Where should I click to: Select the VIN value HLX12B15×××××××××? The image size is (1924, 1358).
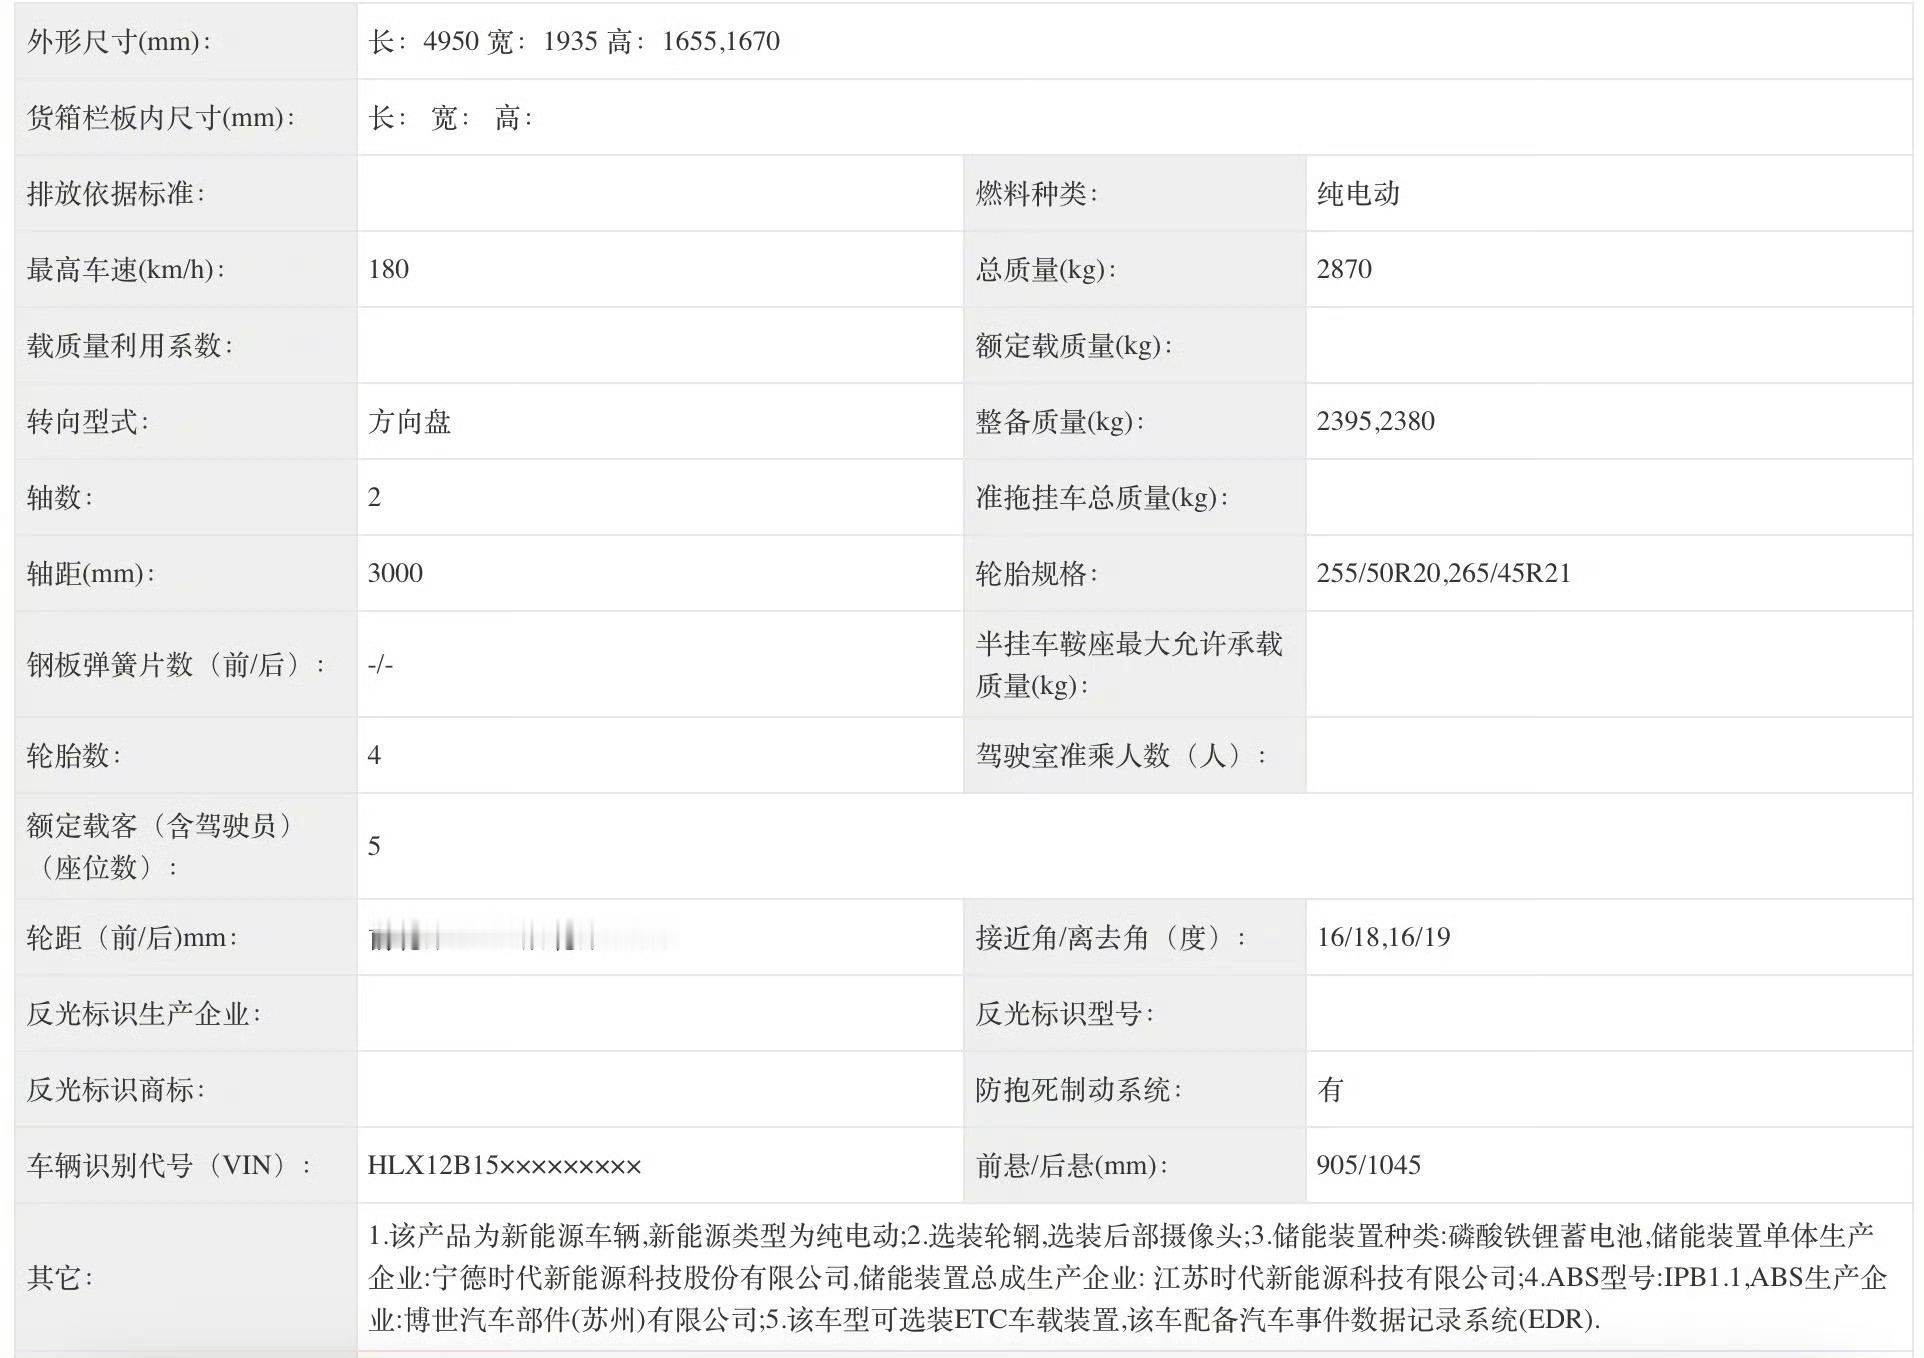[x=504, y=1166]
